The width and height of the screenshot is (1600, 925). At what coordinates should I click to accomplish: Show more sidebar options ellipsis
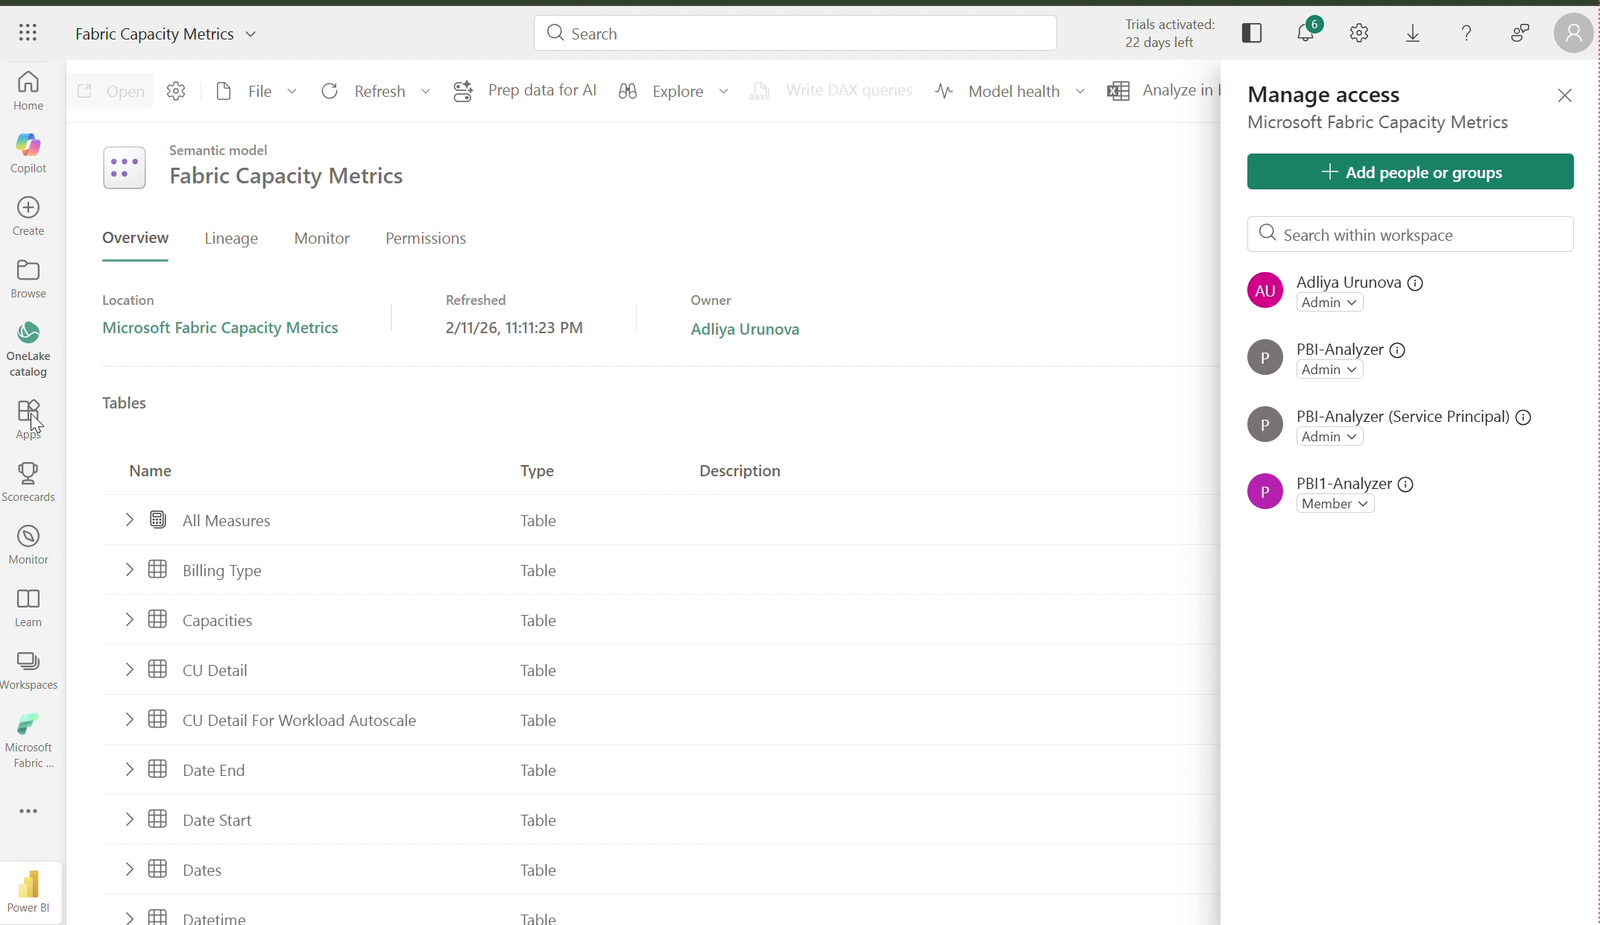[28, 811]
